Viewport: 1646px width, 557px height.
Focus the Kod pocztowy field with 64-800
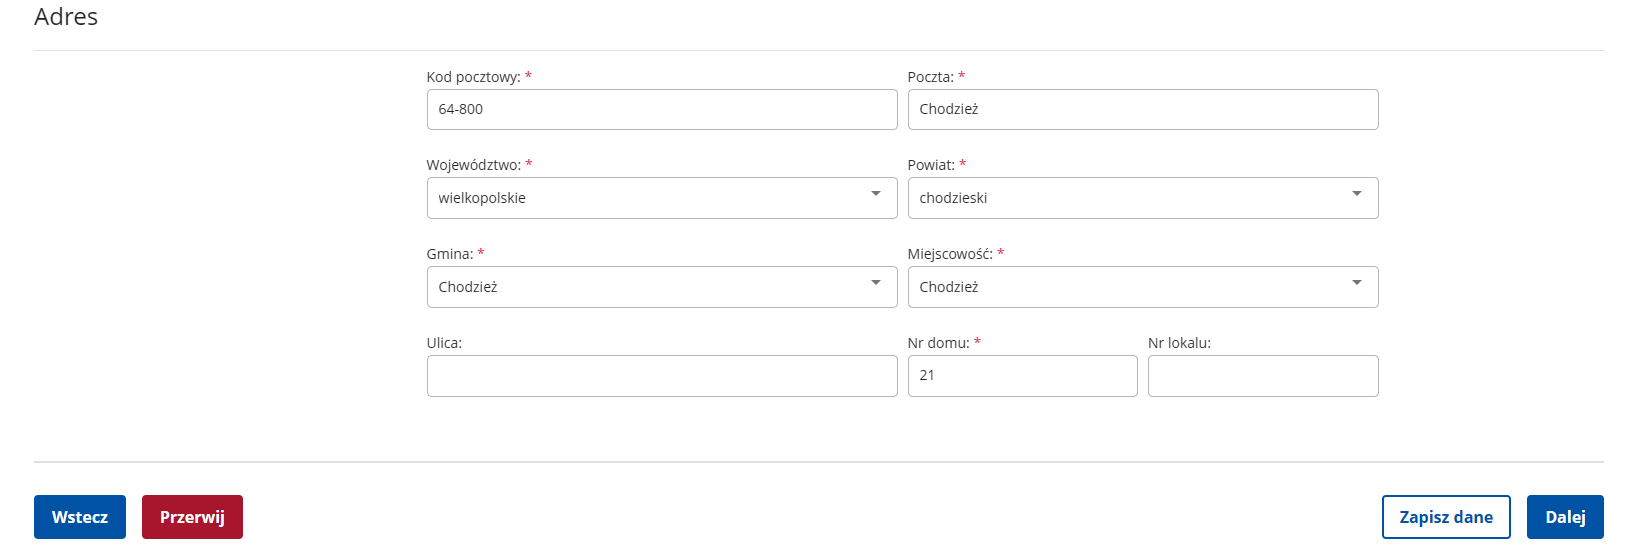662,109
